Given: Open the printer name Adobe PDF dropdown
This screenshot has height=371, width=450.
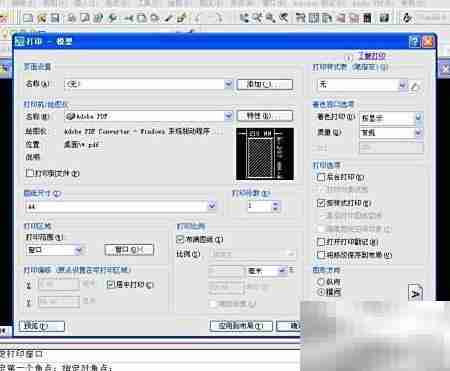Looking at the screenshot, I should 228,116.
